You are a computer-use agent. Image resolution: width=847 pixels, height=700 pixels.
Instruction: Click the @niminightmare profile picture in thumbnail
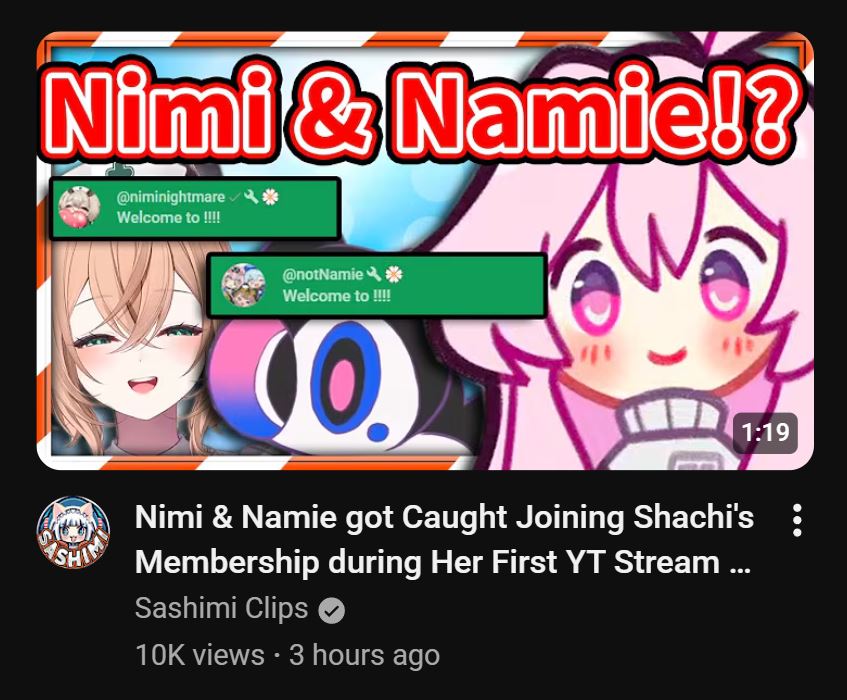[x=79, y=207]
